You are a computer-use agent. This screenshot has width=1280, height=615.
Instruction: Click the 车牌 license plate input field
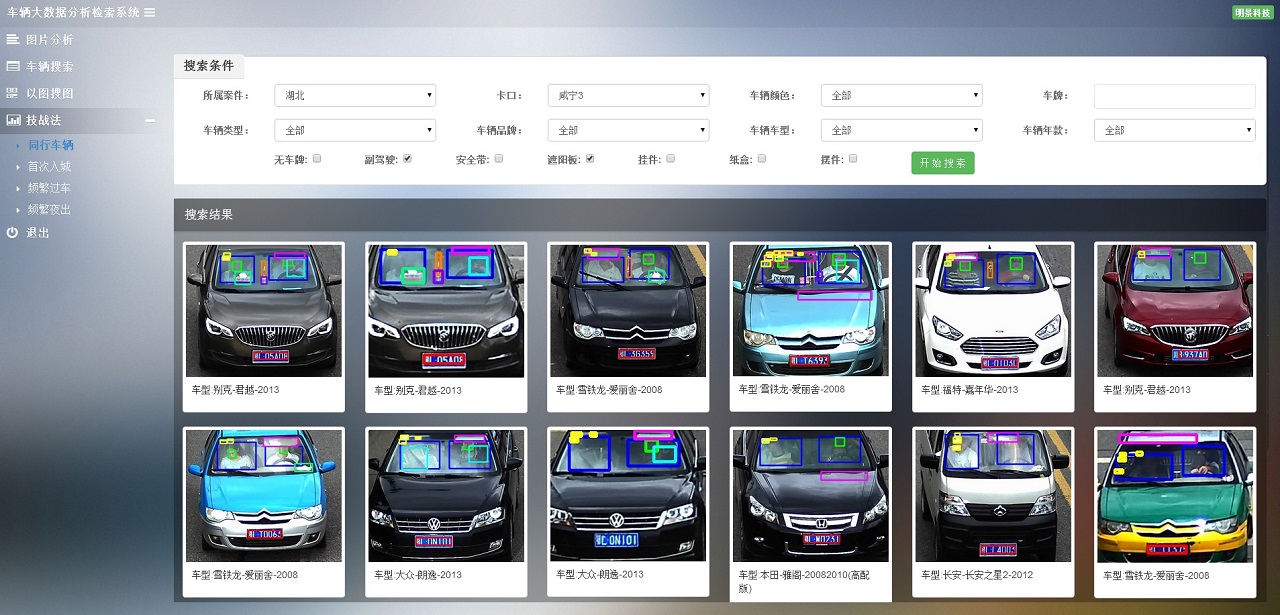click(x=1176, y=95)
